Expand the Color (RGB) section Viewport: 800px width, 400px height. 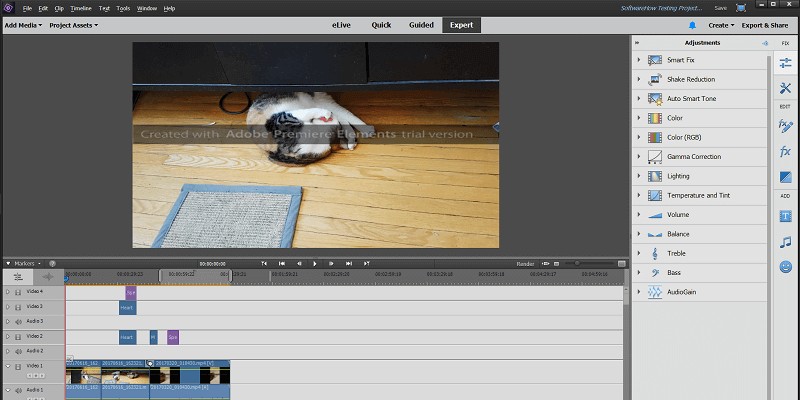[x=638, y=138]
